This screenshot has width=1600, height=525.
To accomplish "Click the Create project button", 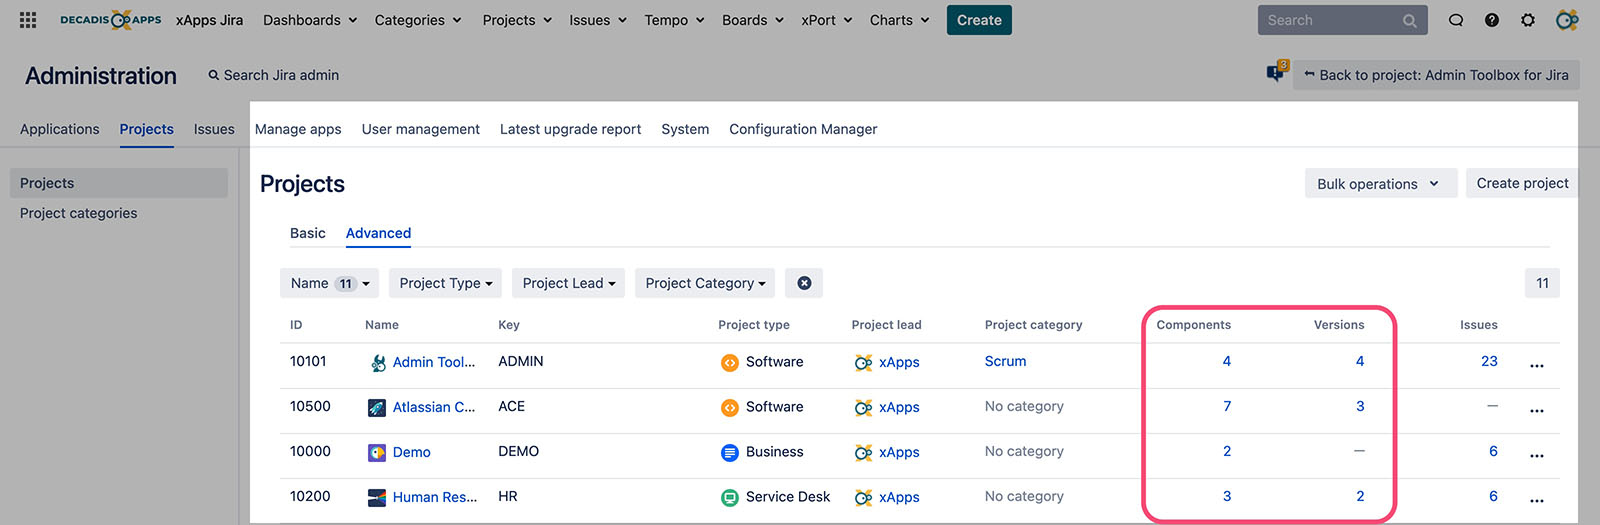I will 1522,183.
